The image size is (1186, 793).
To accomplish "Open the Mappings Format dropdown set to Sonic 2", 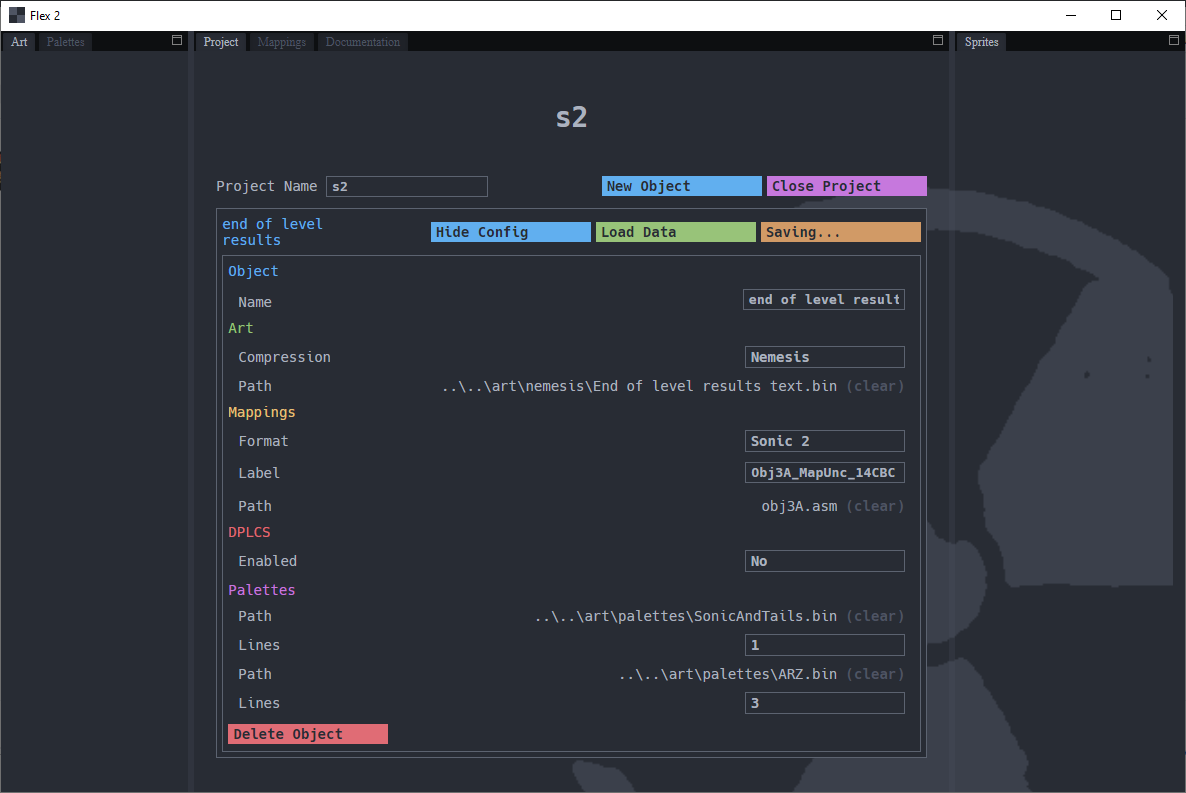I will pos(824,441).
